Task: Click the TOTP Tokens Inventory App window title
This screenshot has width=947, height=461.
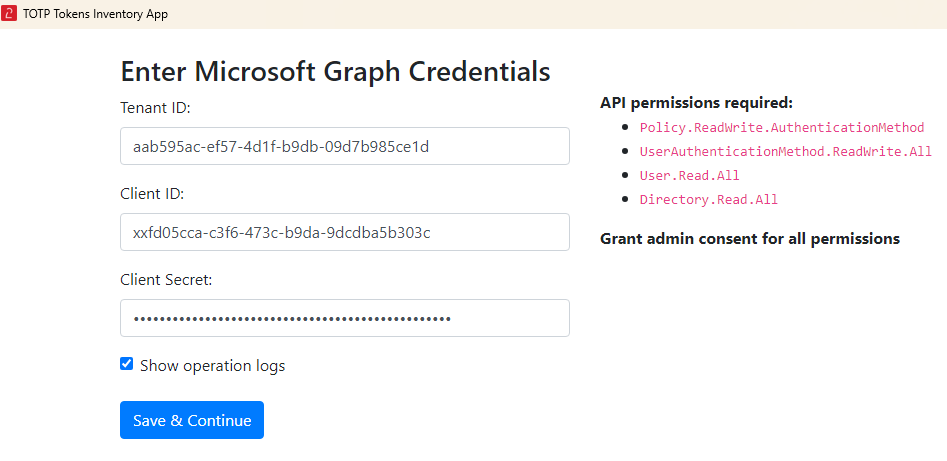Action: (95, 14)
